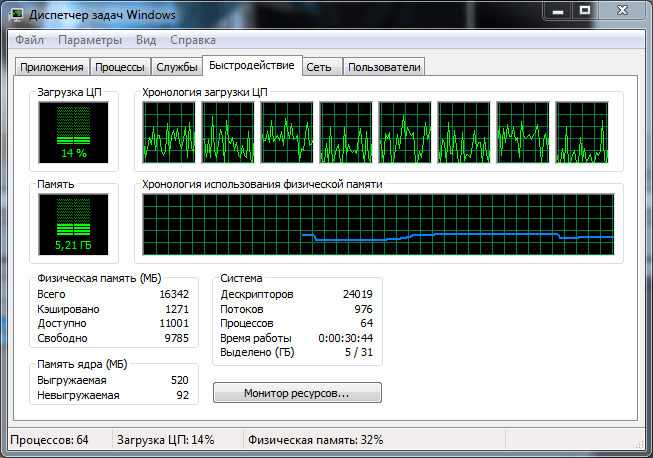Switch to the Процессы tab

pos(120,67)
